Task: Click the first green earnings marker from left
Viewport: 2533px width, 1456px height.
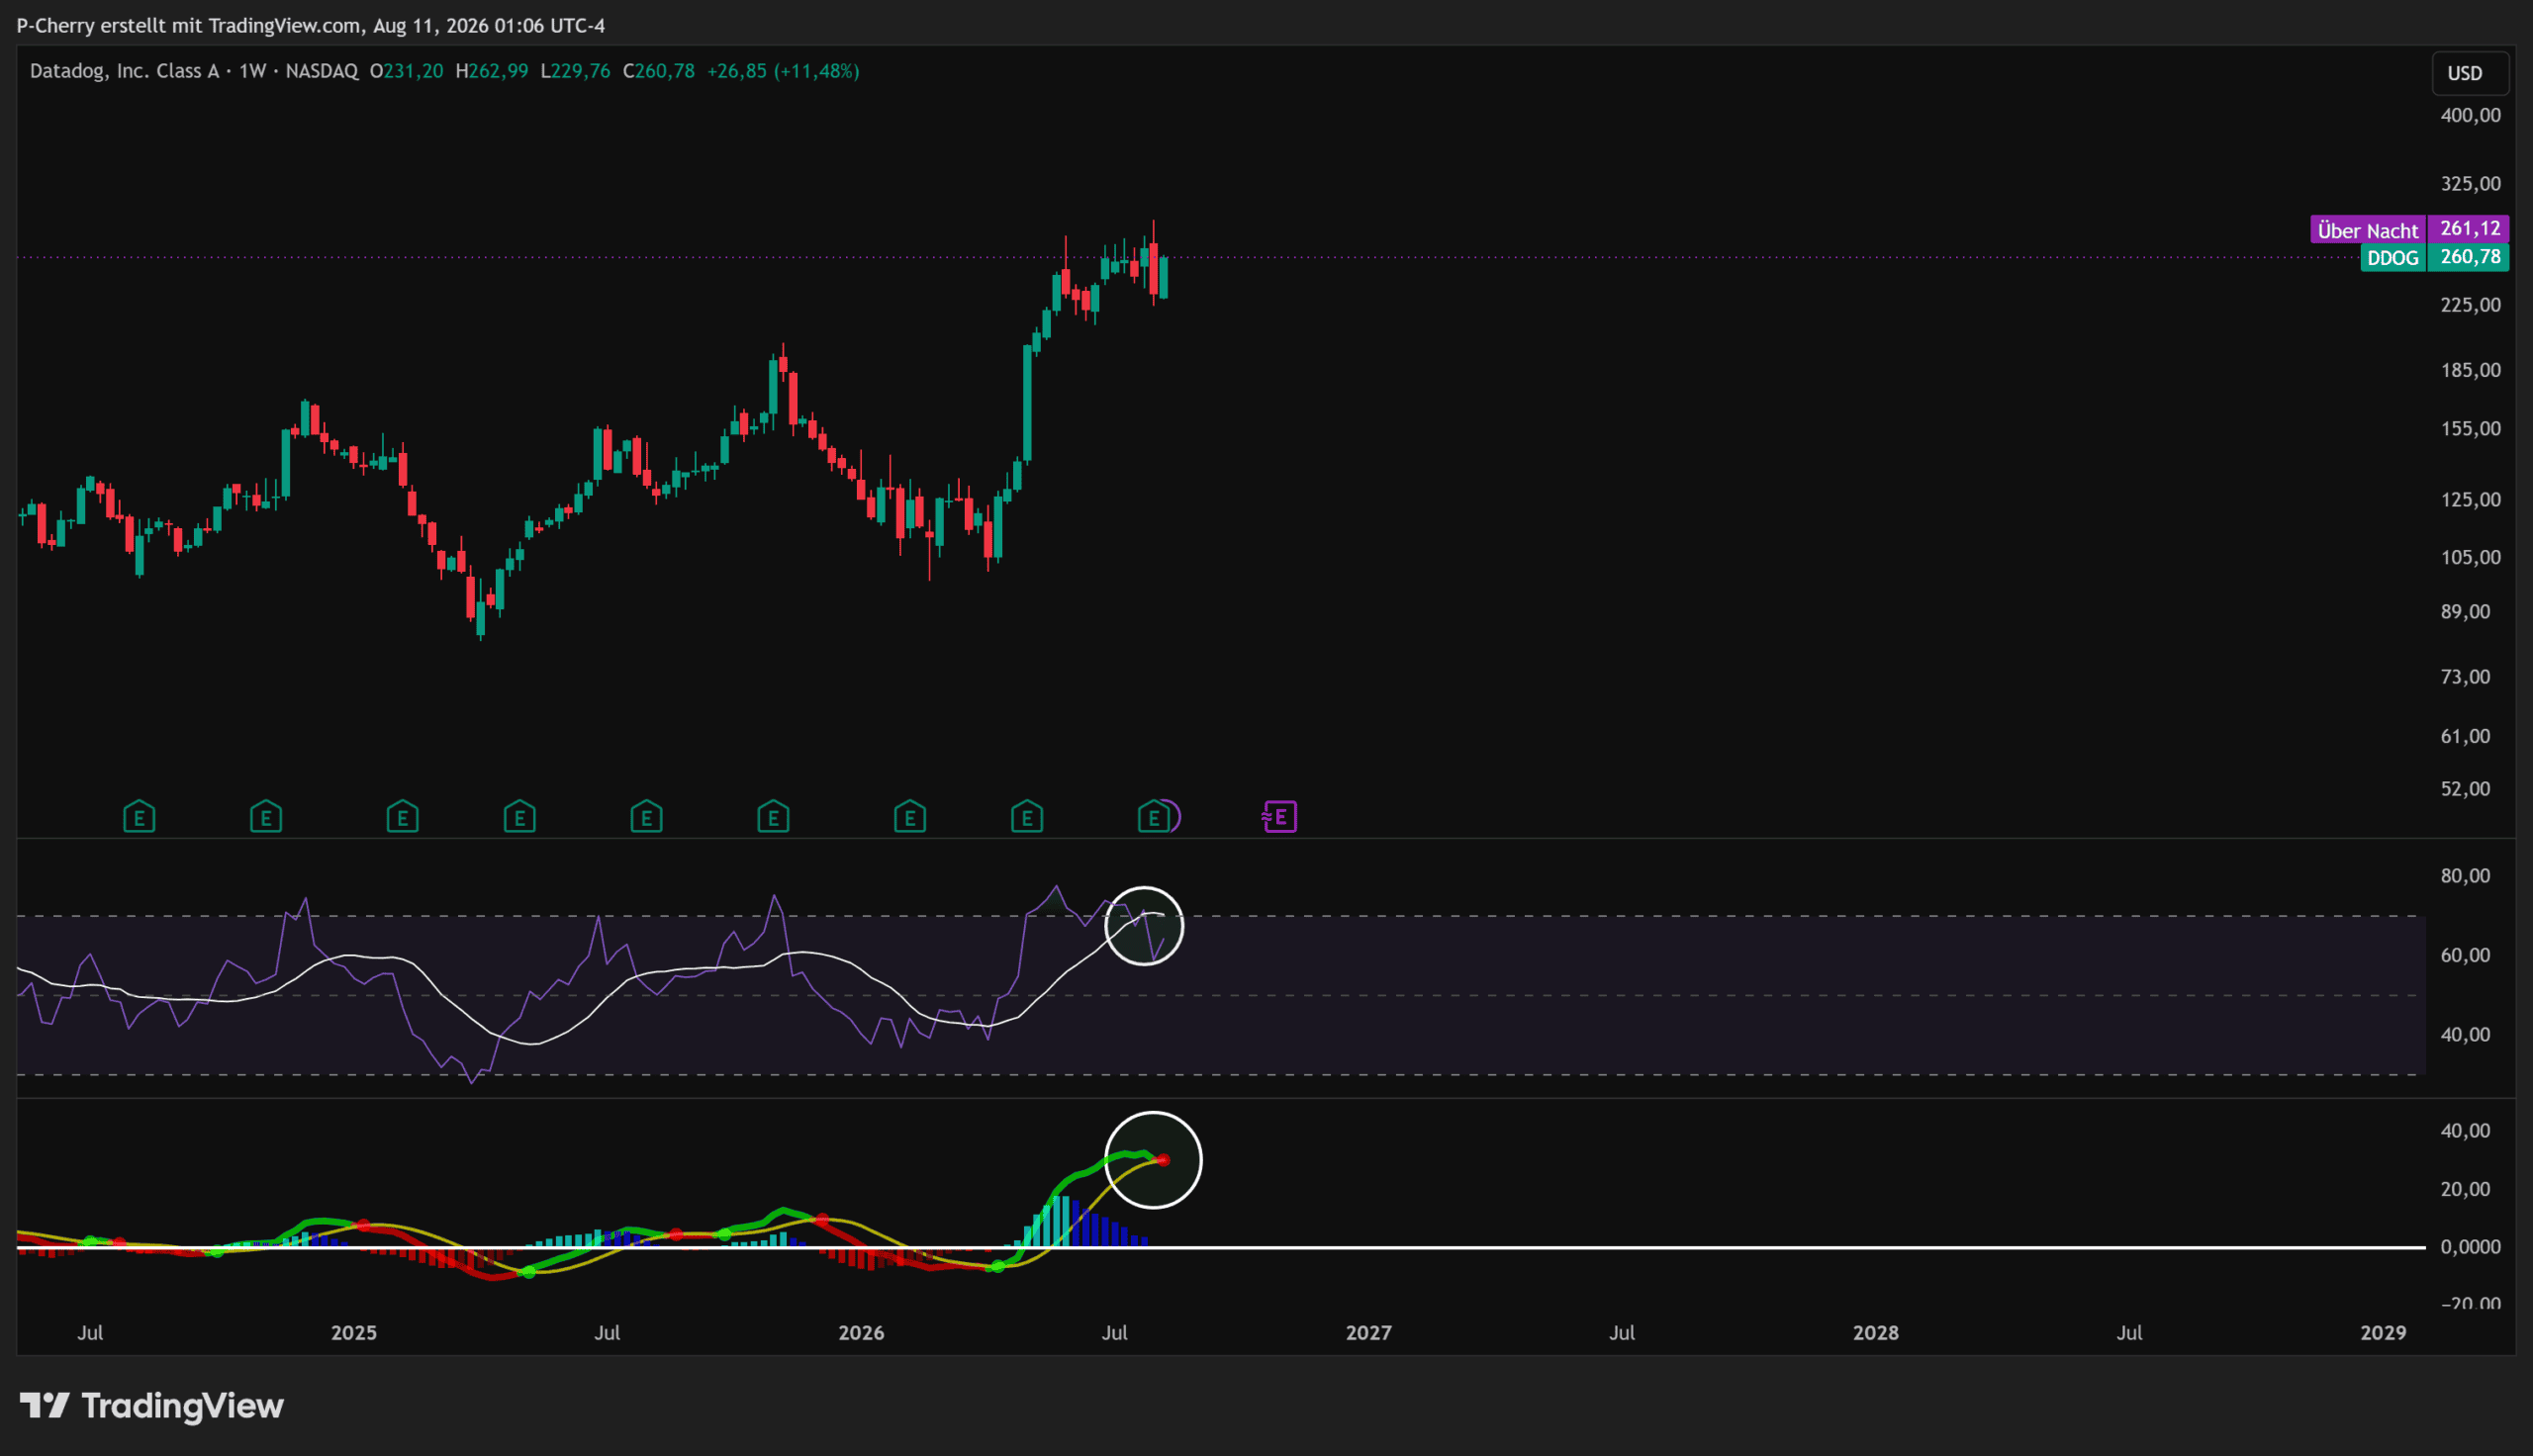Action: [139, 817]
